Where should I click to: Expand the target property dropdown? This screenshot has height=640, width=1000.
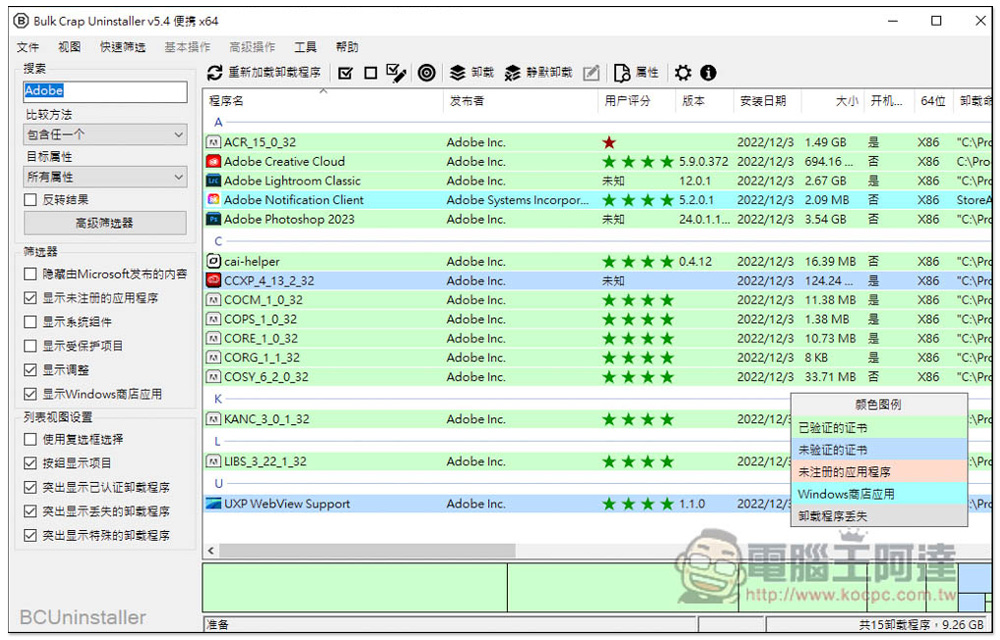click(105, 177)
